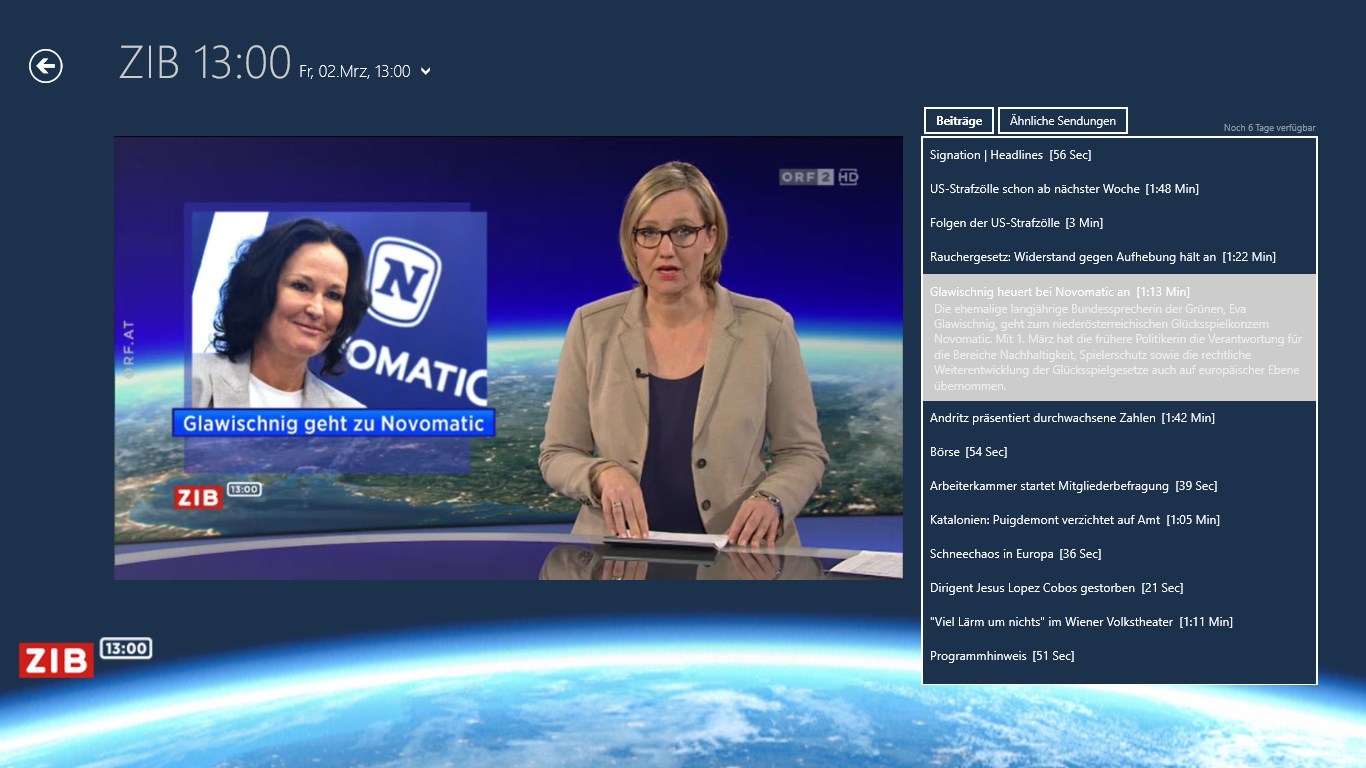The image size is (1366, 768).
Task: Click the ZIB 13:00 programme title
Action: pos(205,63)
